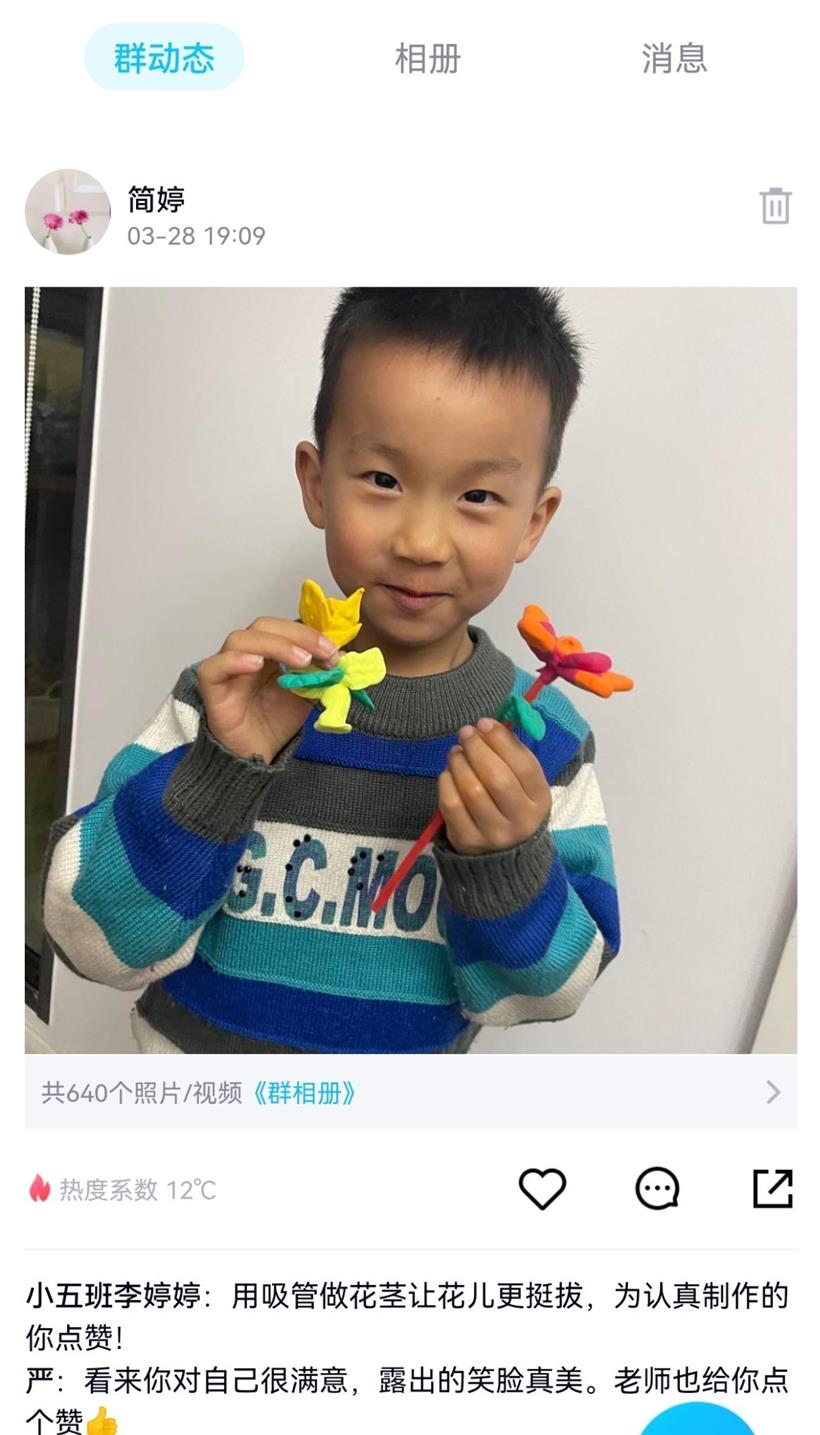Tap the post timestamp 03-28 19:09
Screen dimensions: 820x1435
(196, 236)
